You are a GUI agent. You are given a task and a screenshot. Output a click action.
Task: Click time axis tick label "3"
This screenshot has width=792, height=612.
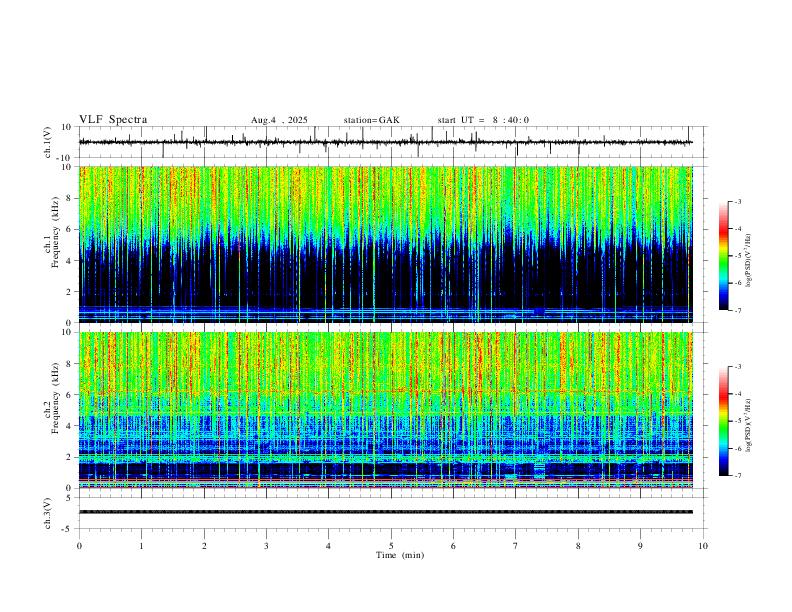tap(266, 546)
